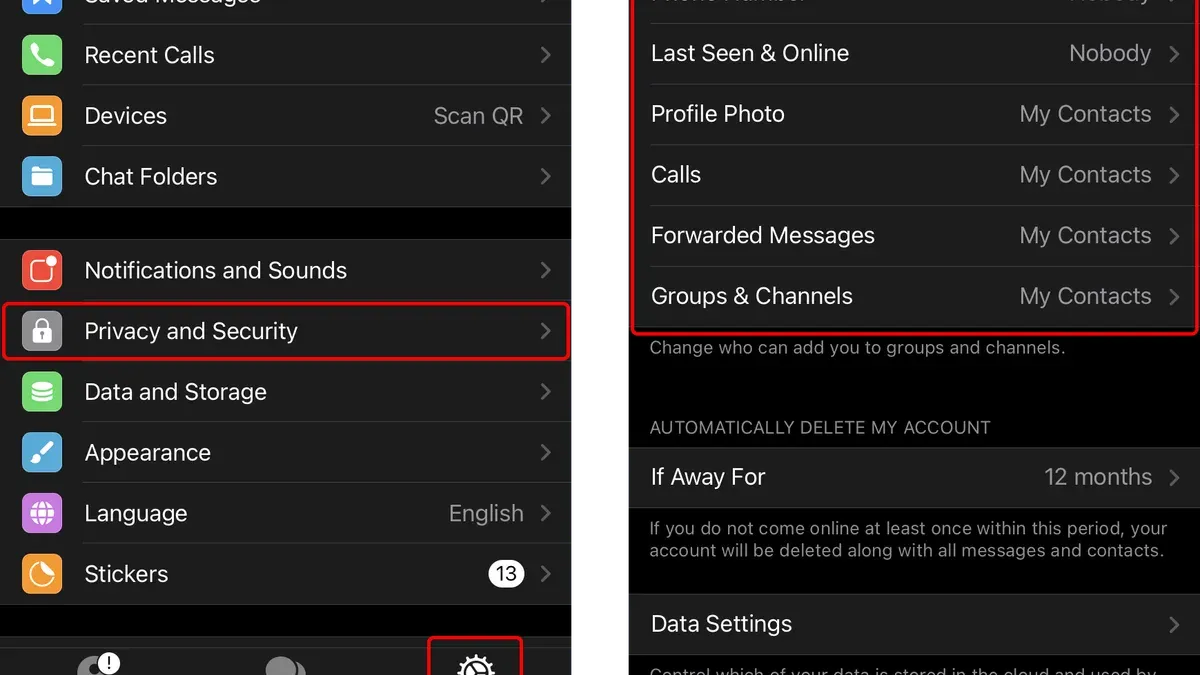The height and width of the screenshot is (675, 1200).
Task: Tap the Privacy and Security chevron
Action: tap(546, 331)
